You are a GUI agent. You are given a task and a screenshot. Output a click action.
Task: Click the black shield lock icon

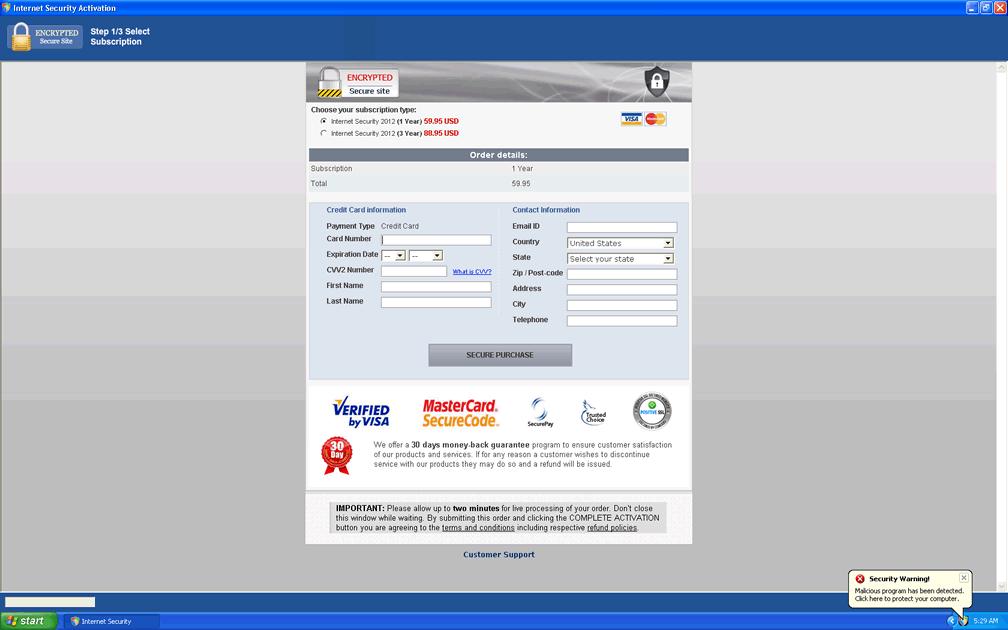[x=656, y=81]
